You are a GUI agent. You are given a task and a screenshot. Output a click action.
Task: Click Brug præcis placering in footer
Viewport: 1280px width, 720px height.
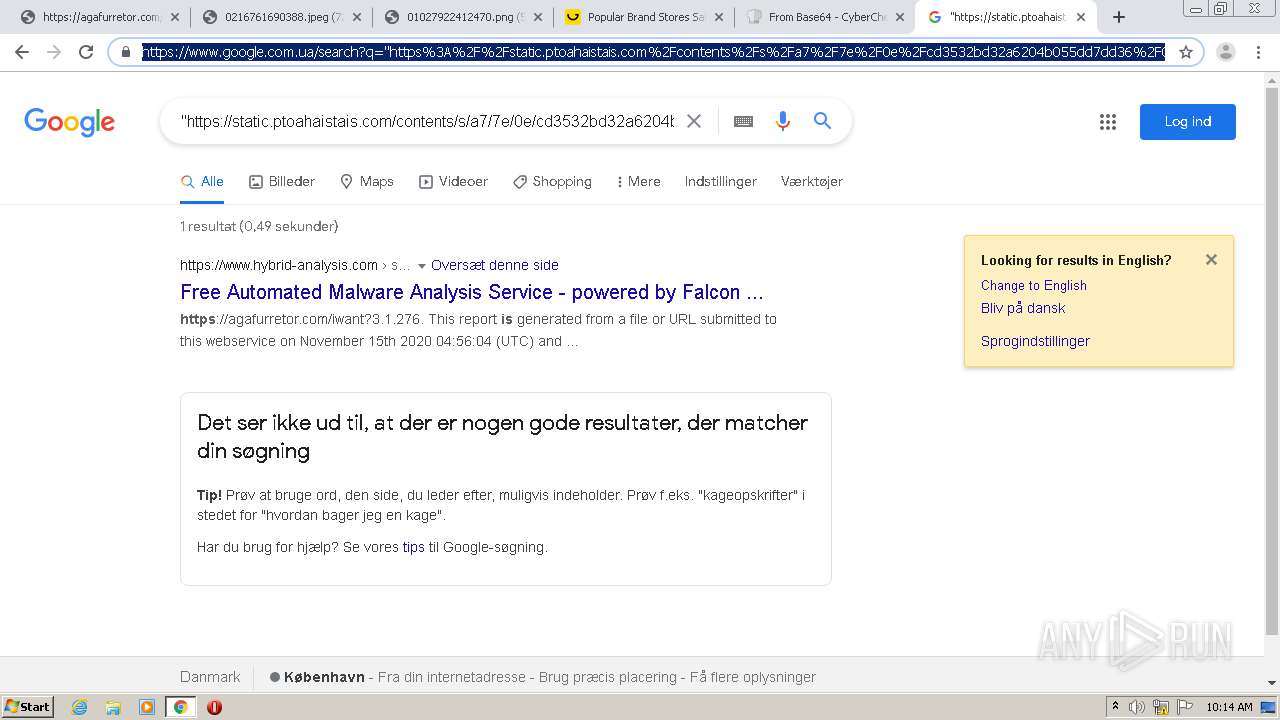pos(608,677)
